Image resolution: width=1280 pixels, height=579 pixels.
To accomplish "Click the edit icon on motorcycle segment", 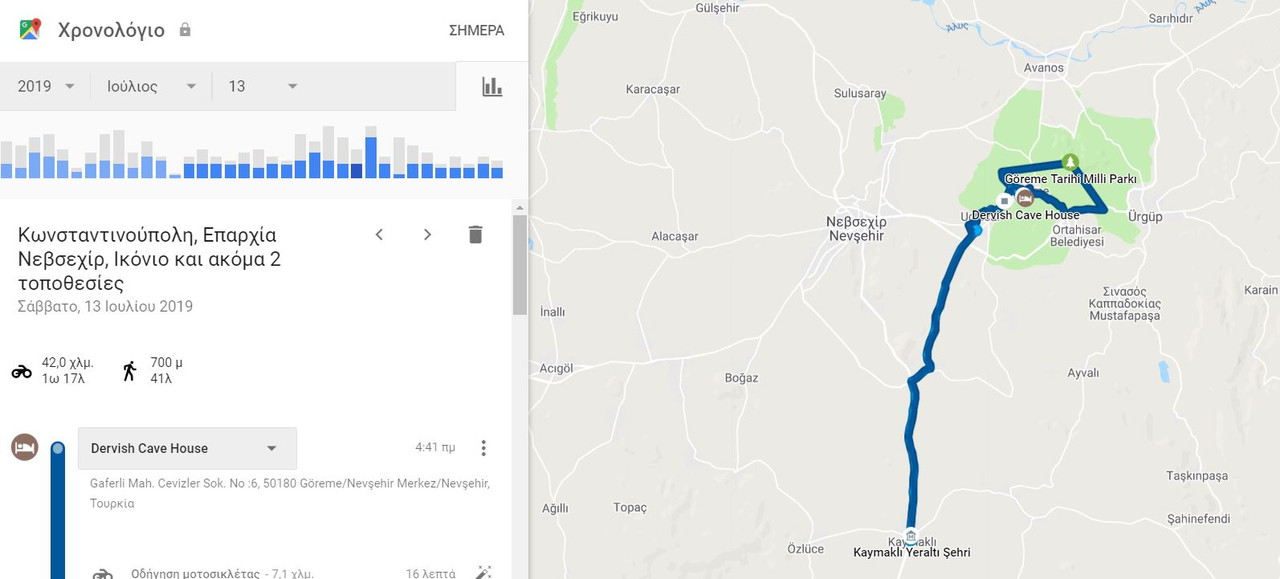I will (484, 573).
